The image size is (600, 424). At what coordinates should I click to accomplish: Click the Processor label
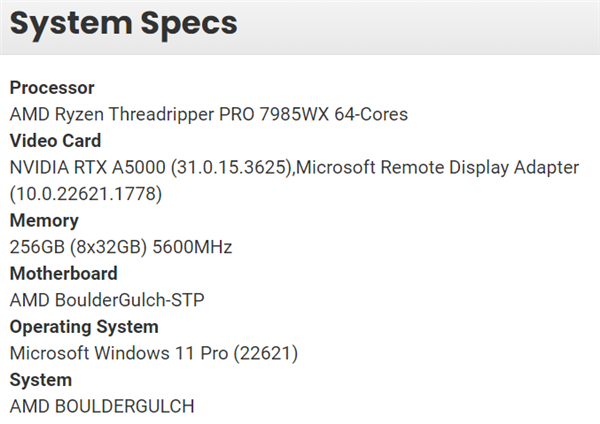pyautogui.click(x=52, y=88)
